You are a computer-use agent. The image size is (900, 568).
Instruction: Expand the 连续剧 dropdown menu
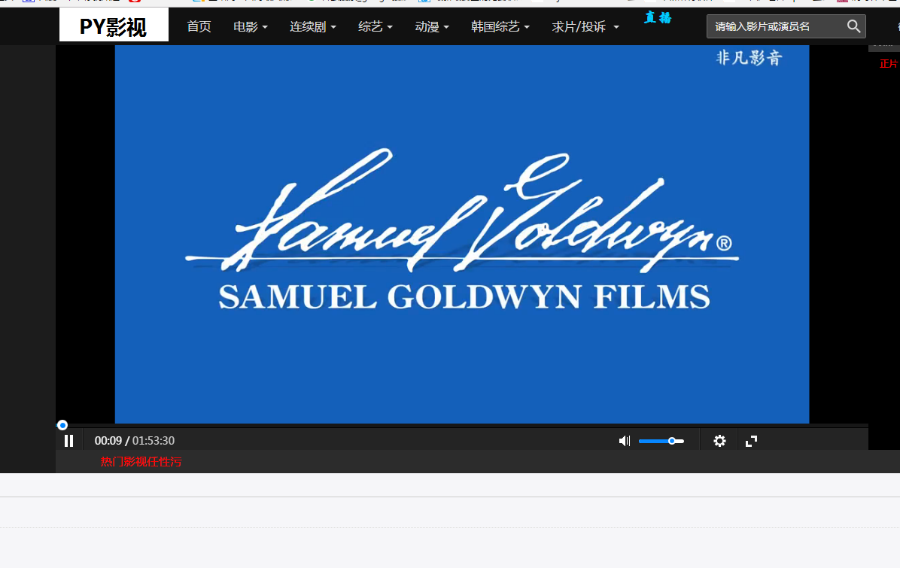(313, 26)
